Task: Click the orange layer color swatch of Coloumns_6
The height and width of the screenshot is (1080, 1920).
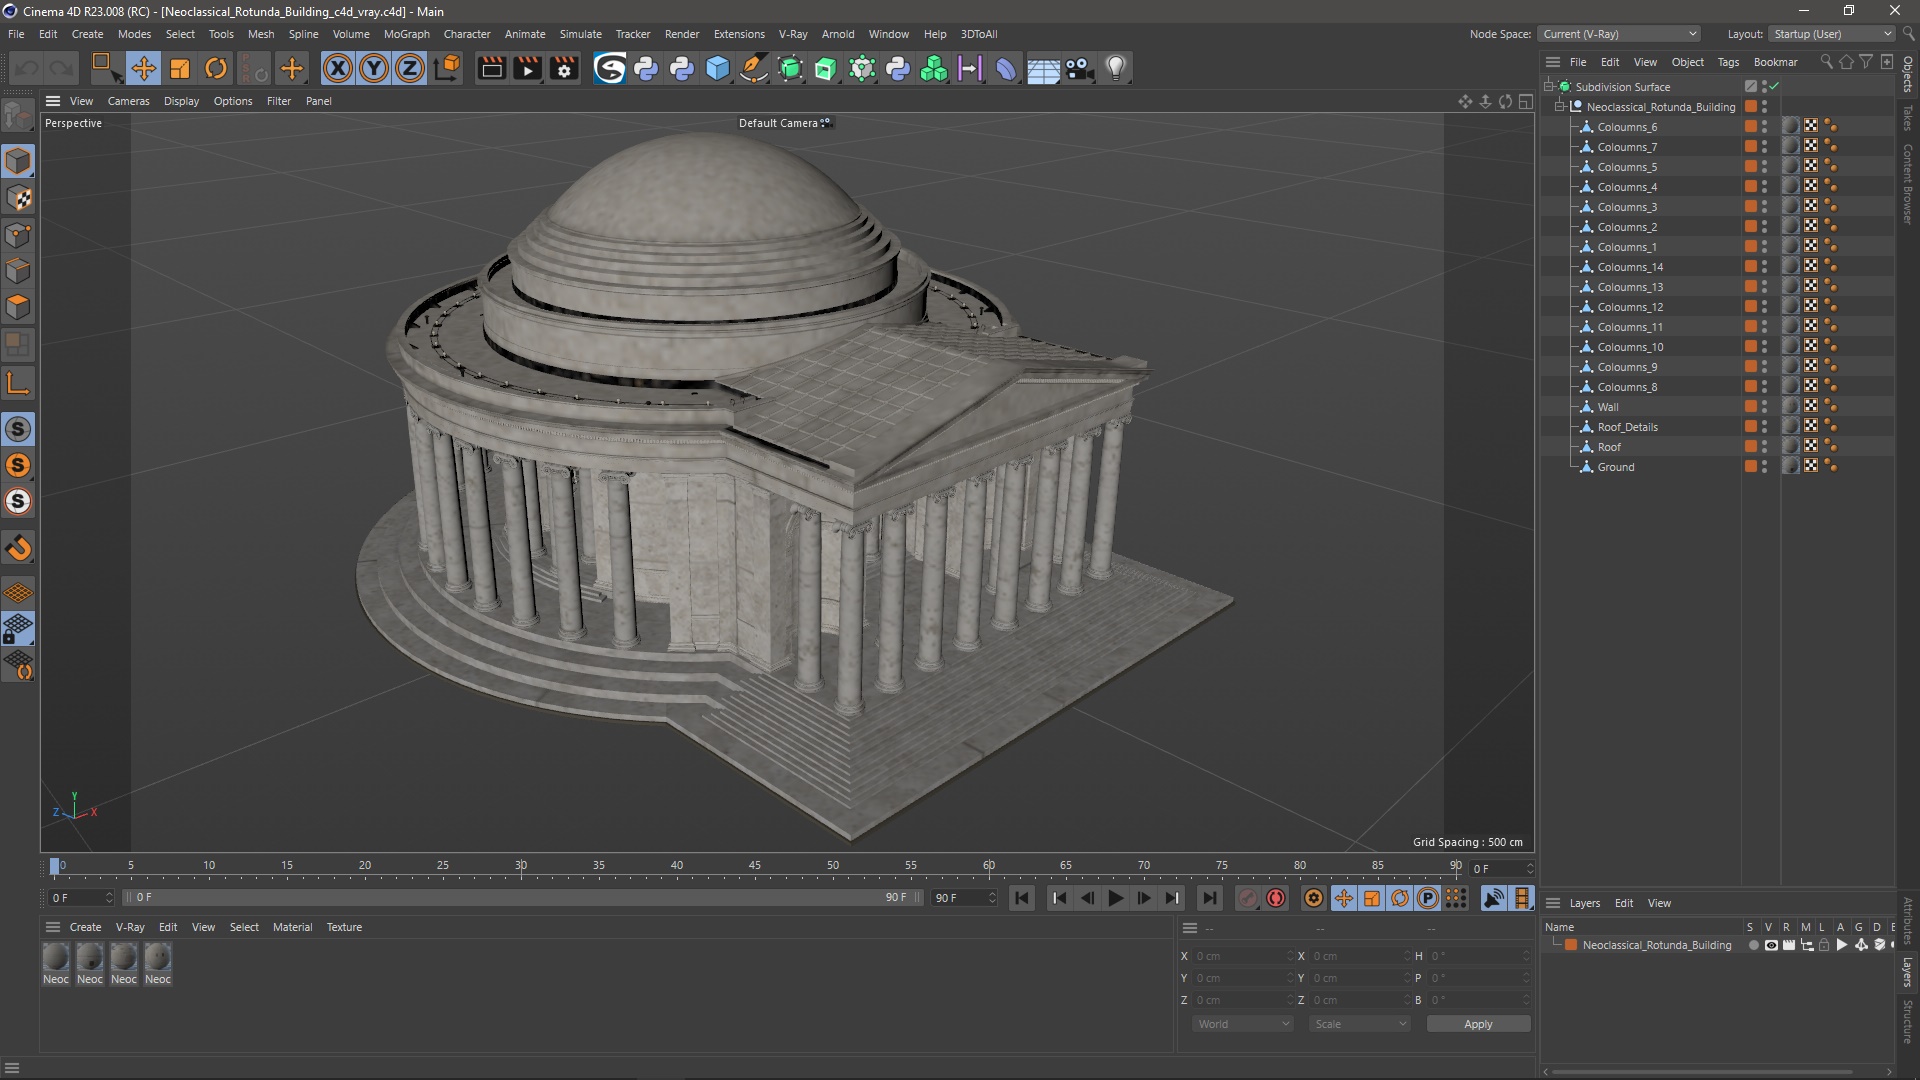Action: click(1751, 127)
